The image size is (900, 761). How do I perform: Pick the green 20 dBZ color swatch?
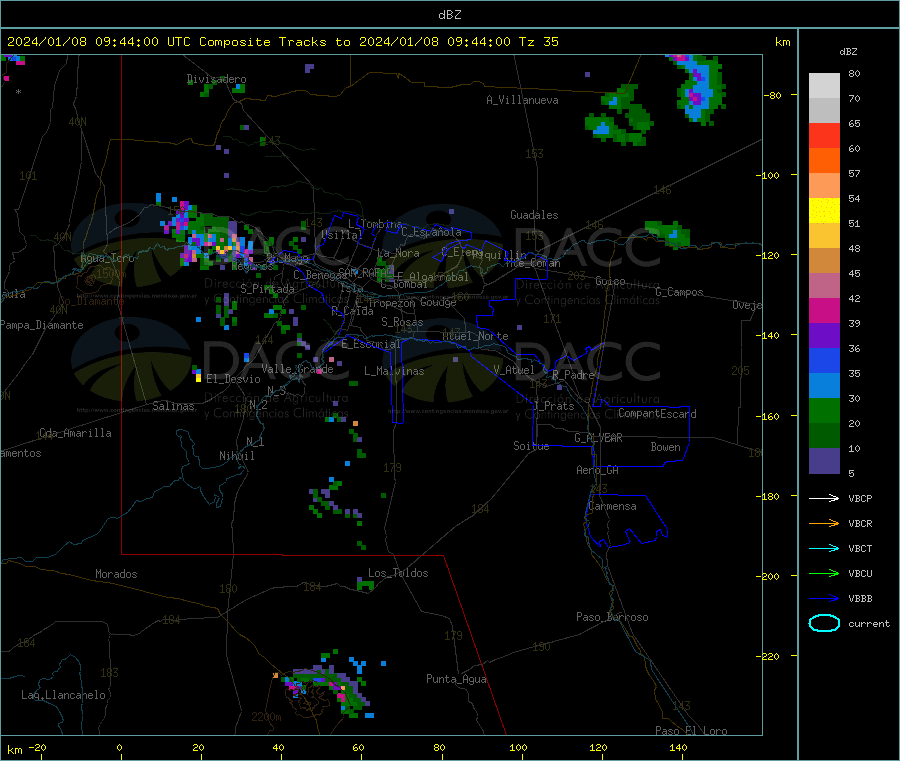coord(824,410)
